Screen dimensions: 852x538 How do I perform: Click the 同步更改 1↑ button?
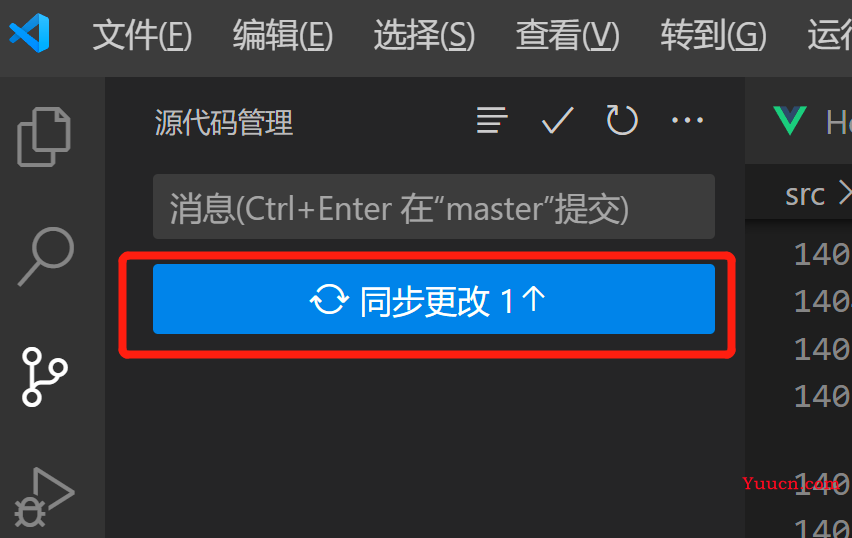tap(434, 299)
